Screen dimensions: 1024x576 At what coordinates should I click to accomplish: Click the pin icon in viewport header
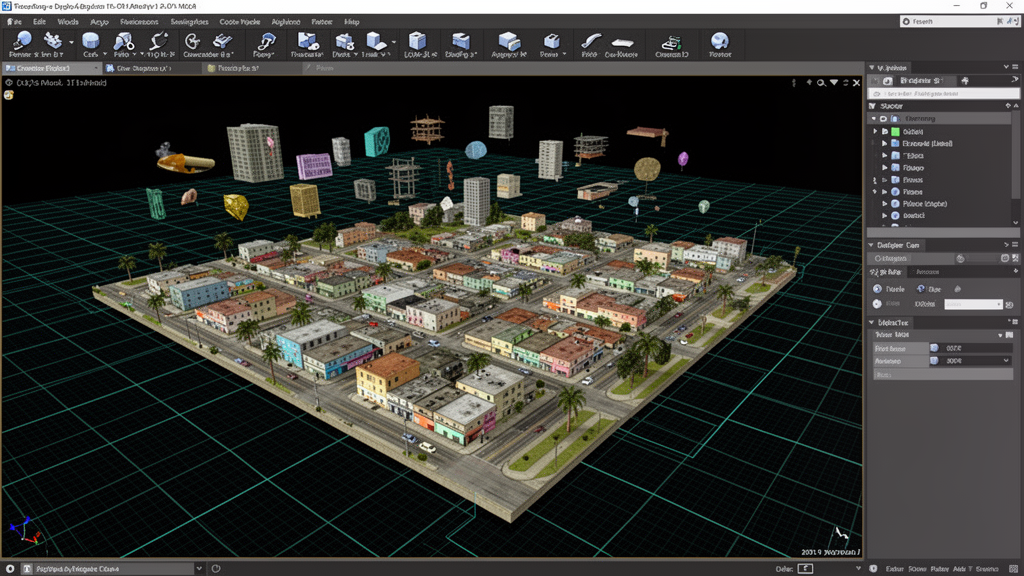808,83
